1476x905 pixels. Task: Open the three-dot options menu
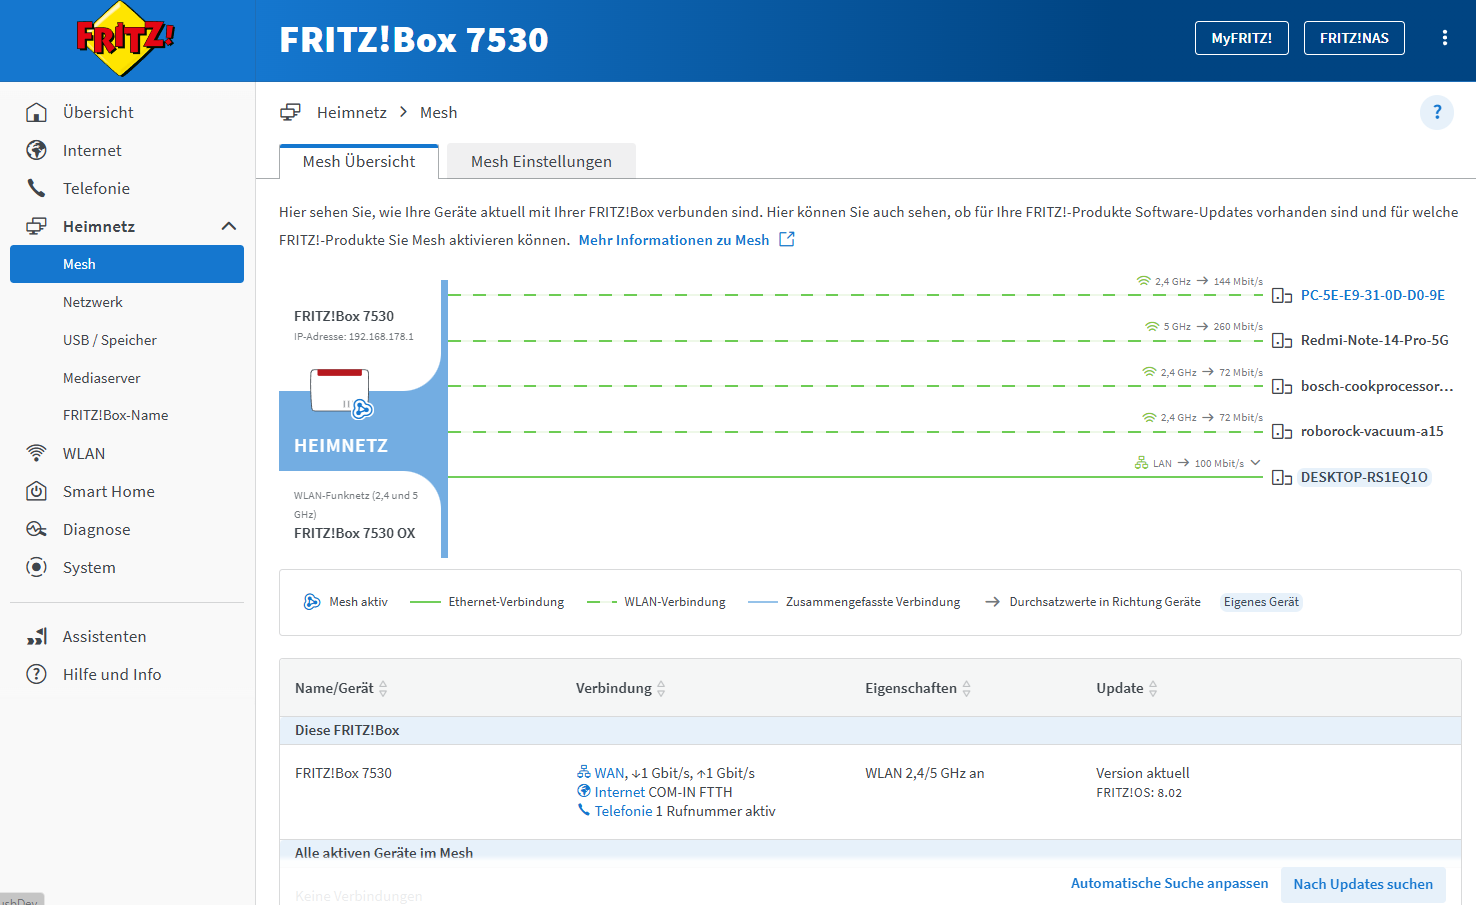point(1444,38)
